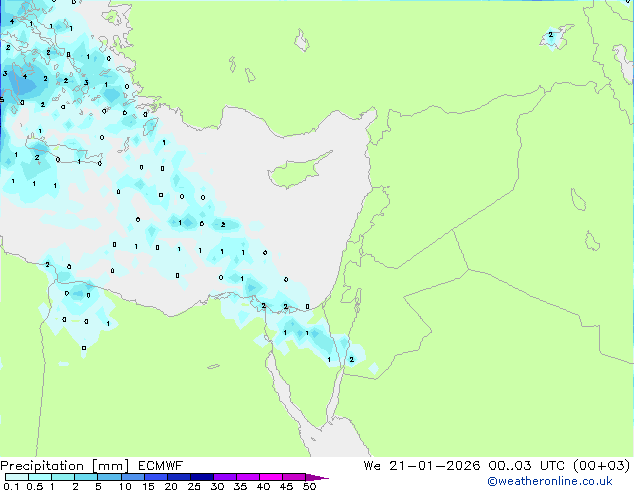Select the 2–5 mm legend color swatch

86,477
